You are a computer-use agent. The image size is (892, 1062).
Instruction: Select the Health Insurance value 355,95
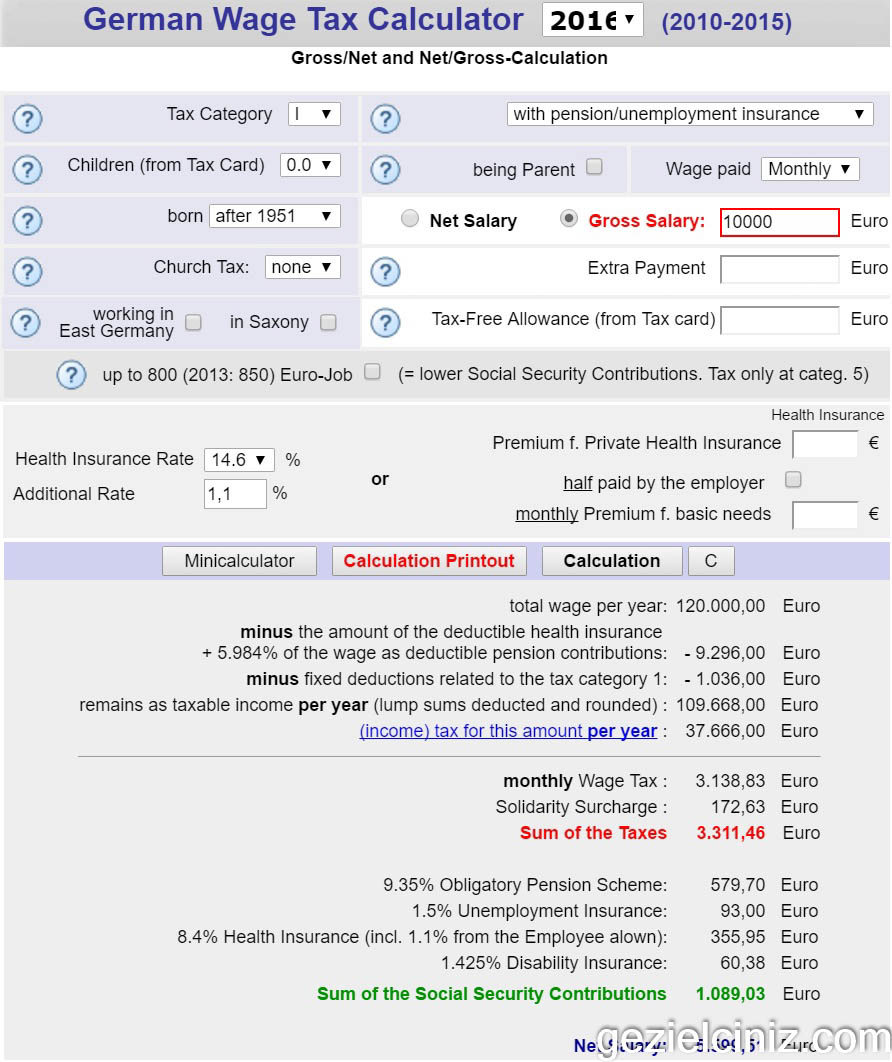pos(738,937)
